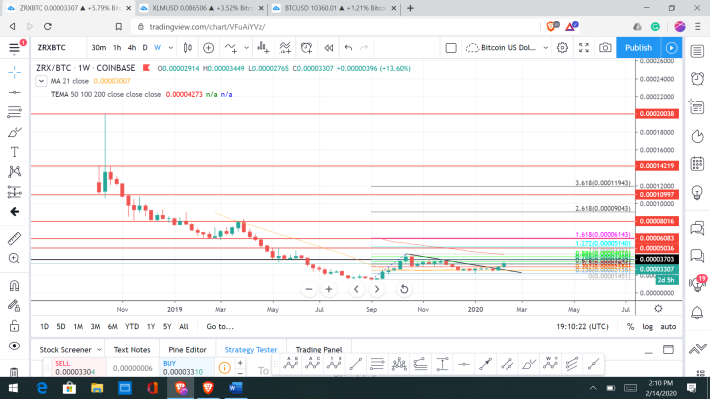Open Microsoft Word from taskbar
The image size is (710, 399).
235,388
